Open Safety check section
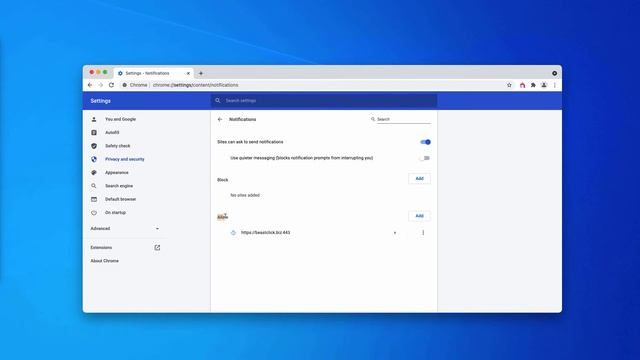The image size is (640, 360). [118, 146]
